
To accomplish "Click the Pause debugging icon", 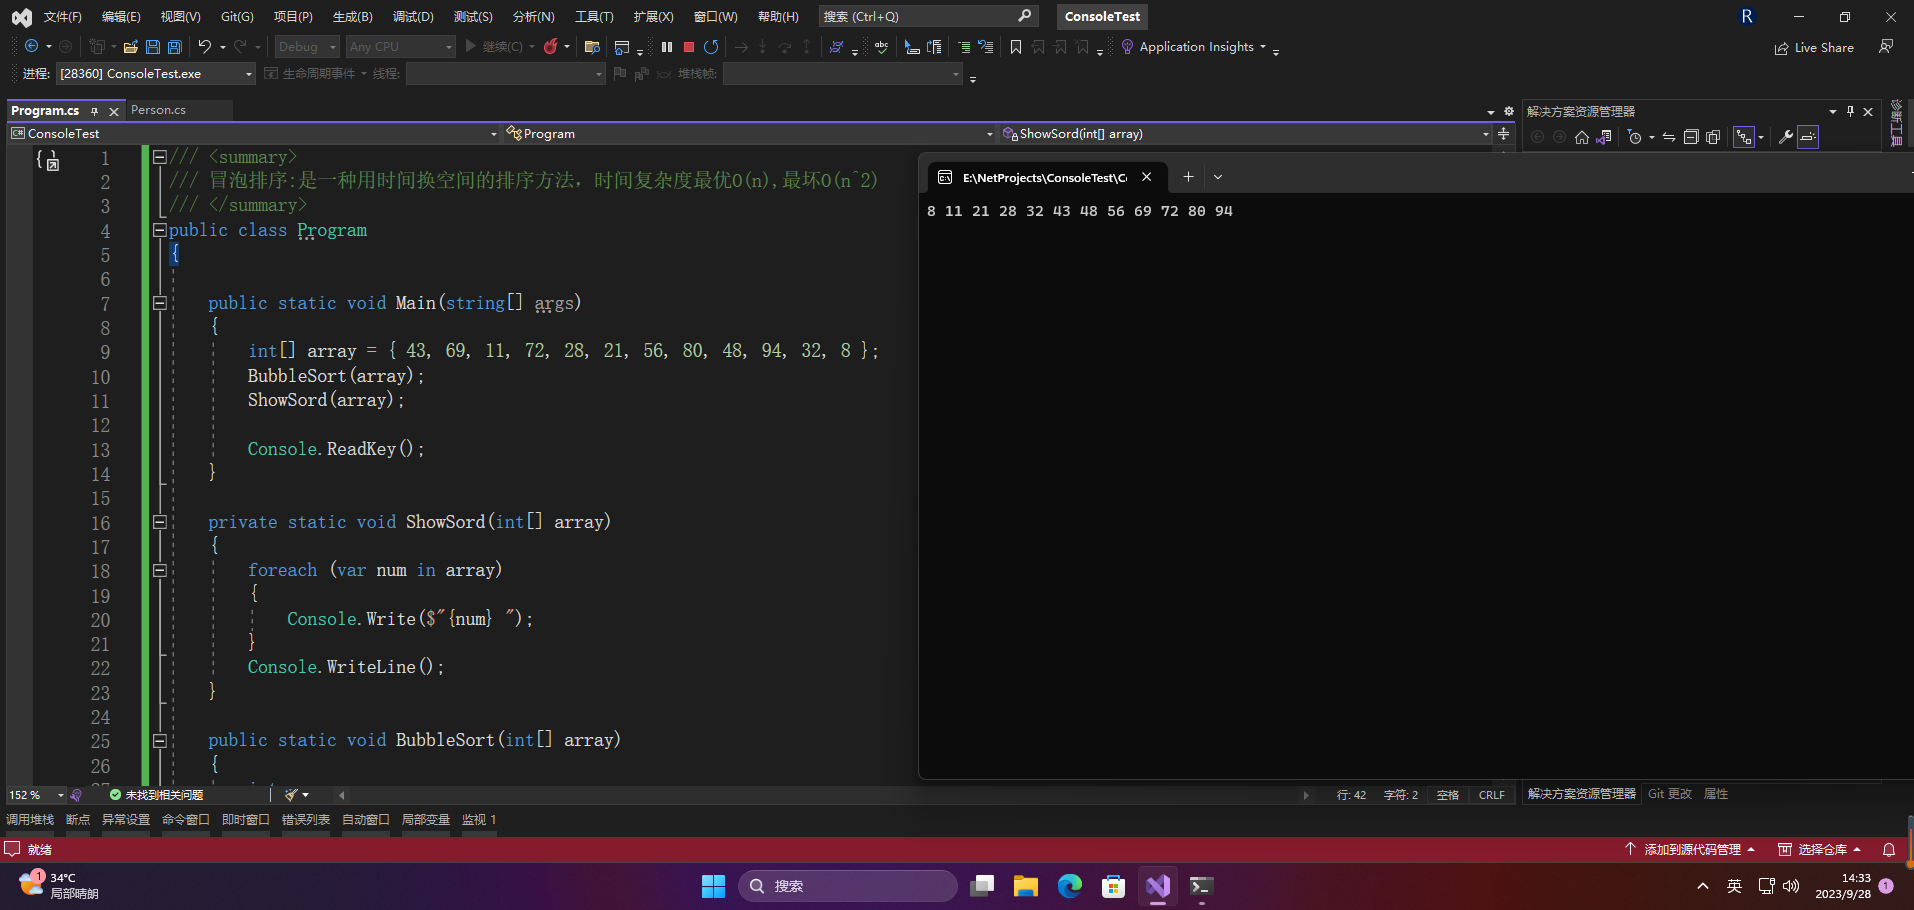I will (666, 46).
